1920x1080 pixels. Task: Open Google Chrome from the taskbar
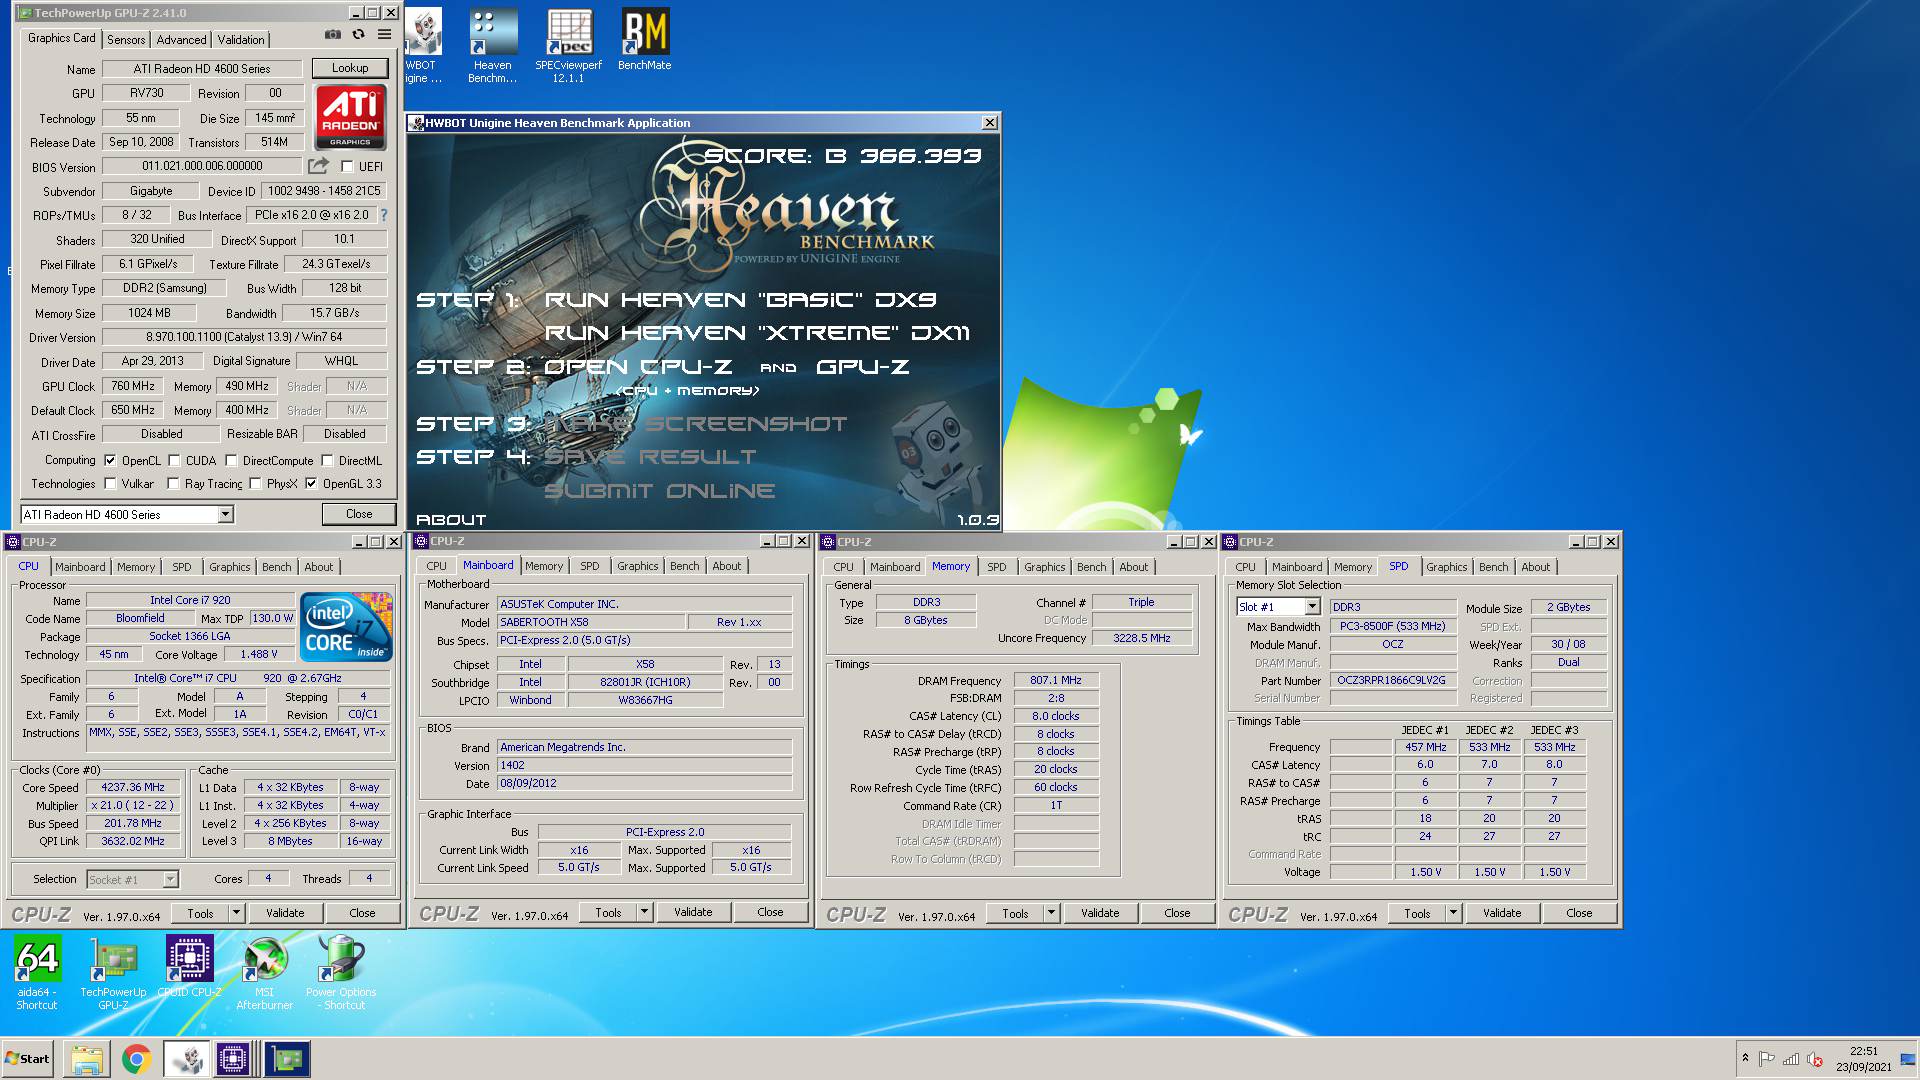tap(137, 1059)
